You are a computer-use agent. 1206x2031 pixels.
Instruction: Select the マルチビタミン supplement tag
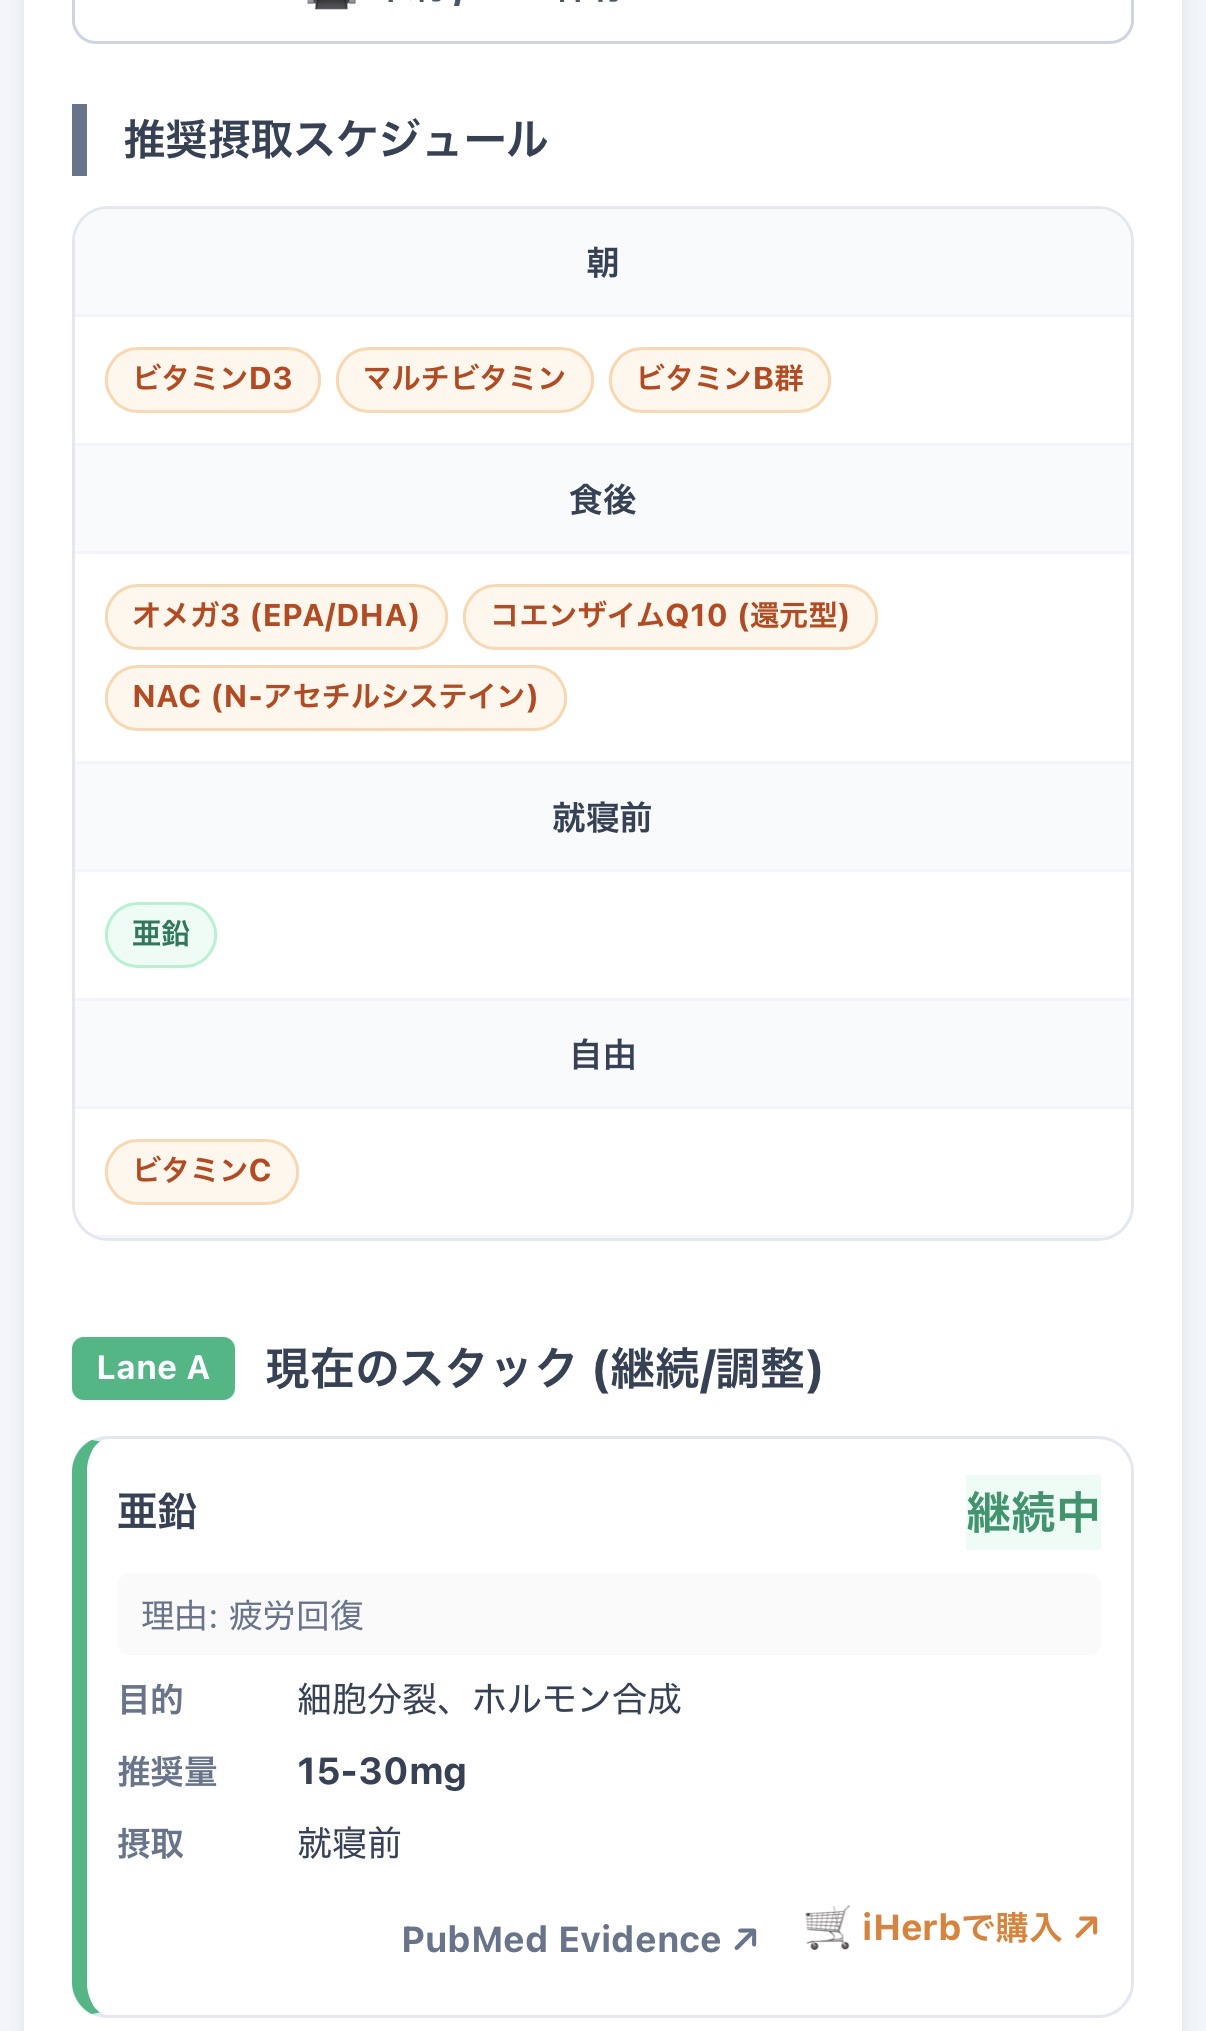[x=465, y=378]
